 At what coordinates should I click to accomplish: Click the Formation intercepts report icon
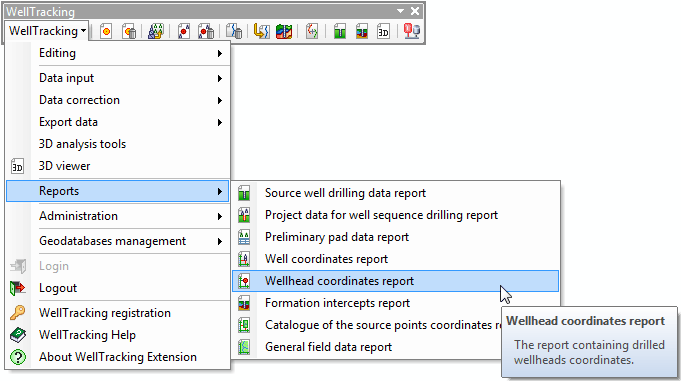(x=244, y=303)
